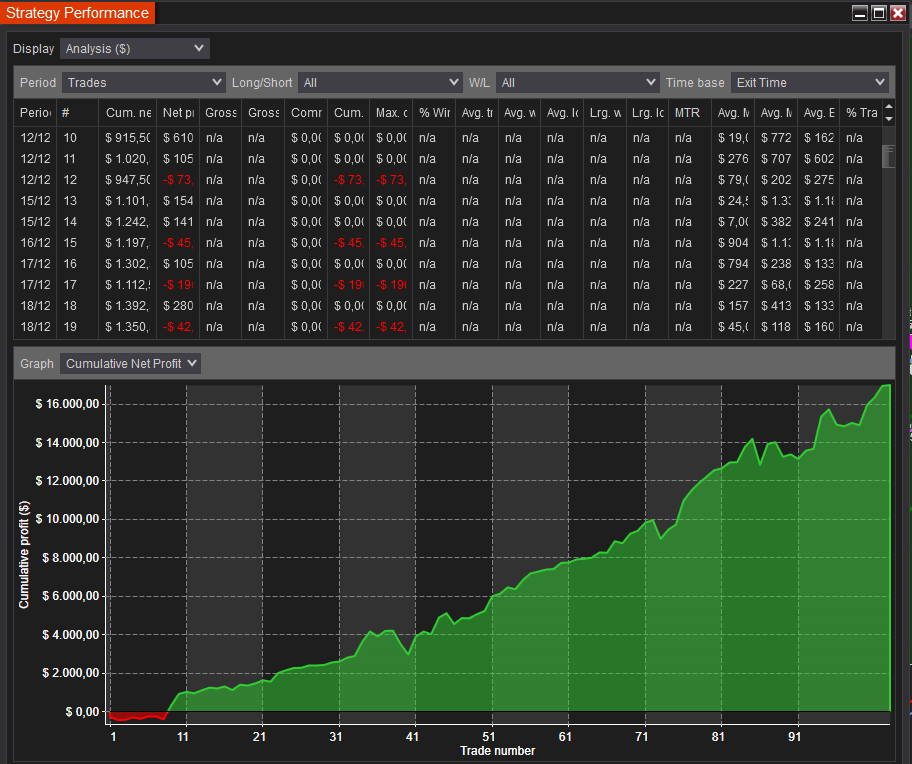The height and width of the screenshot is (764, 912).
Task: Close the Strategy Performance window
Action: 898,13
